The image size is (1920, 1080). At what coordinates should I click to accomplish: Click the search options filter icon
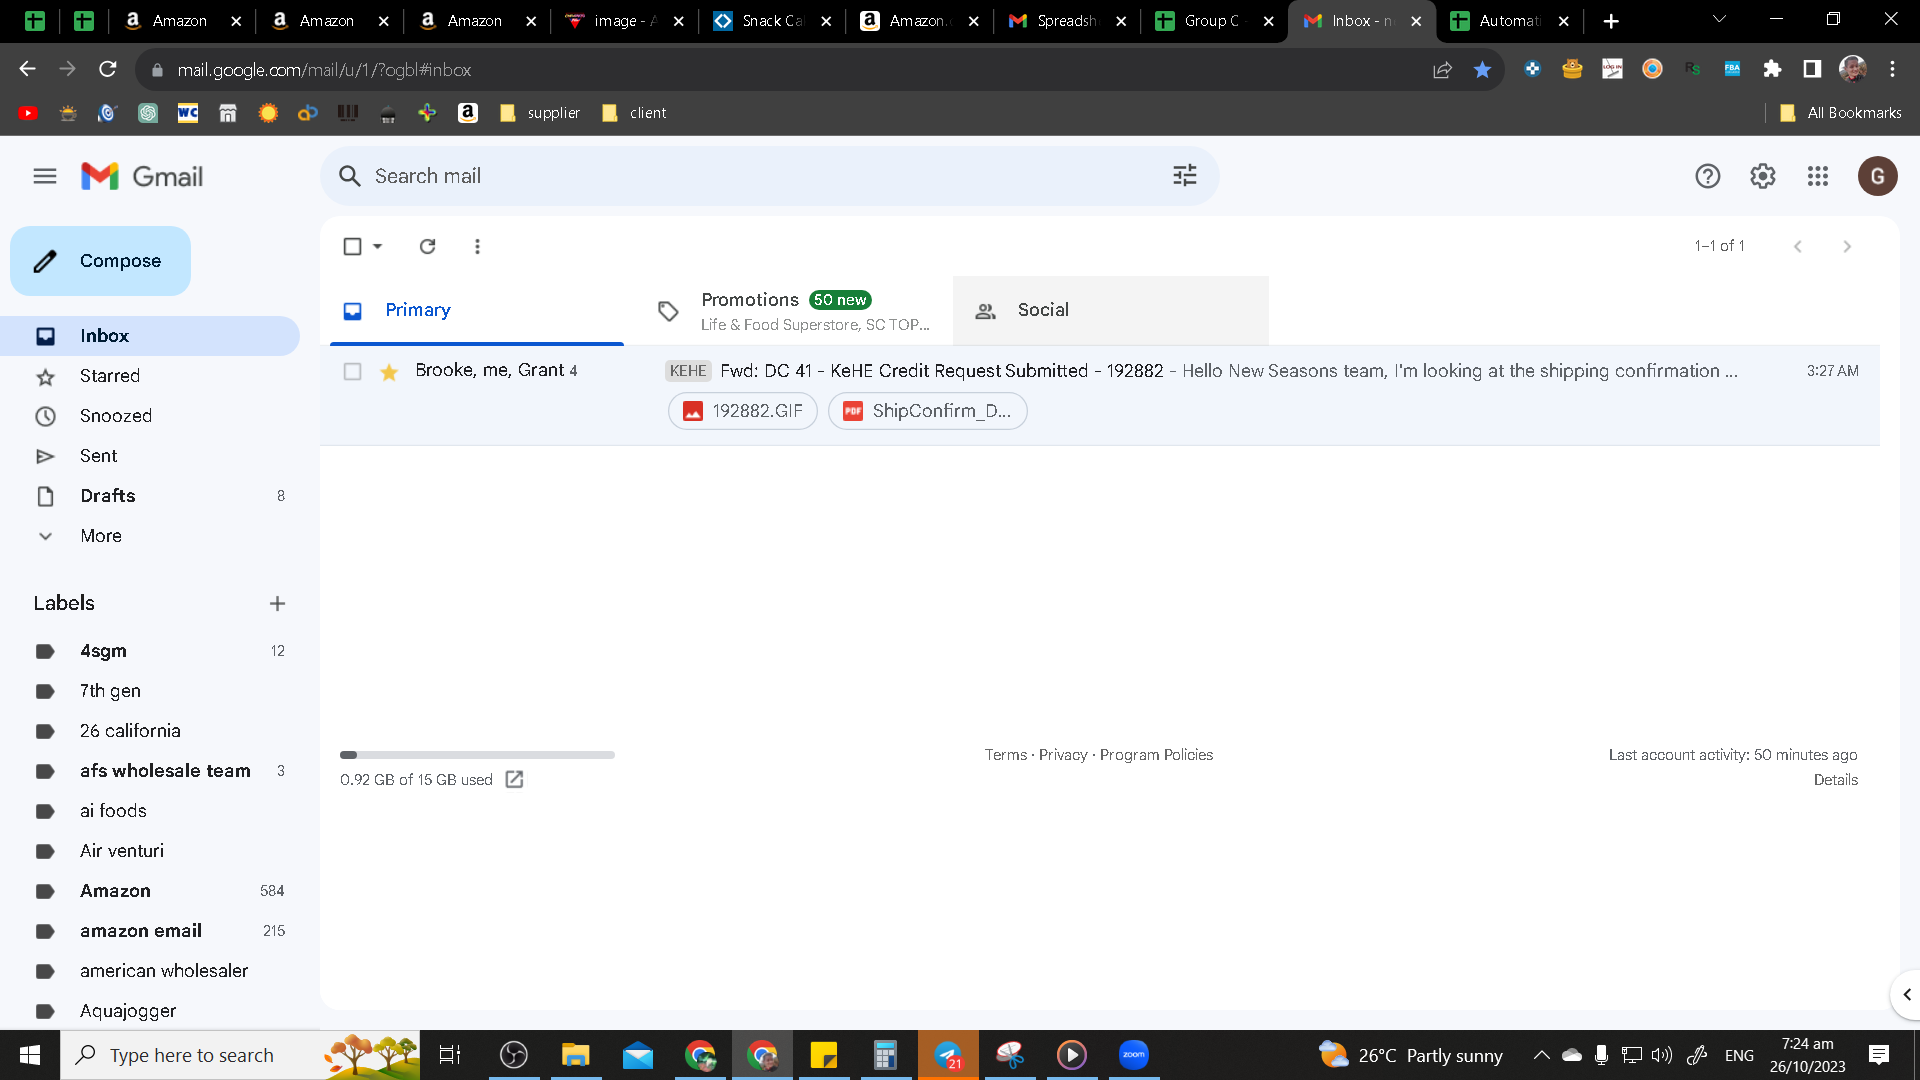coord(1185,176)
